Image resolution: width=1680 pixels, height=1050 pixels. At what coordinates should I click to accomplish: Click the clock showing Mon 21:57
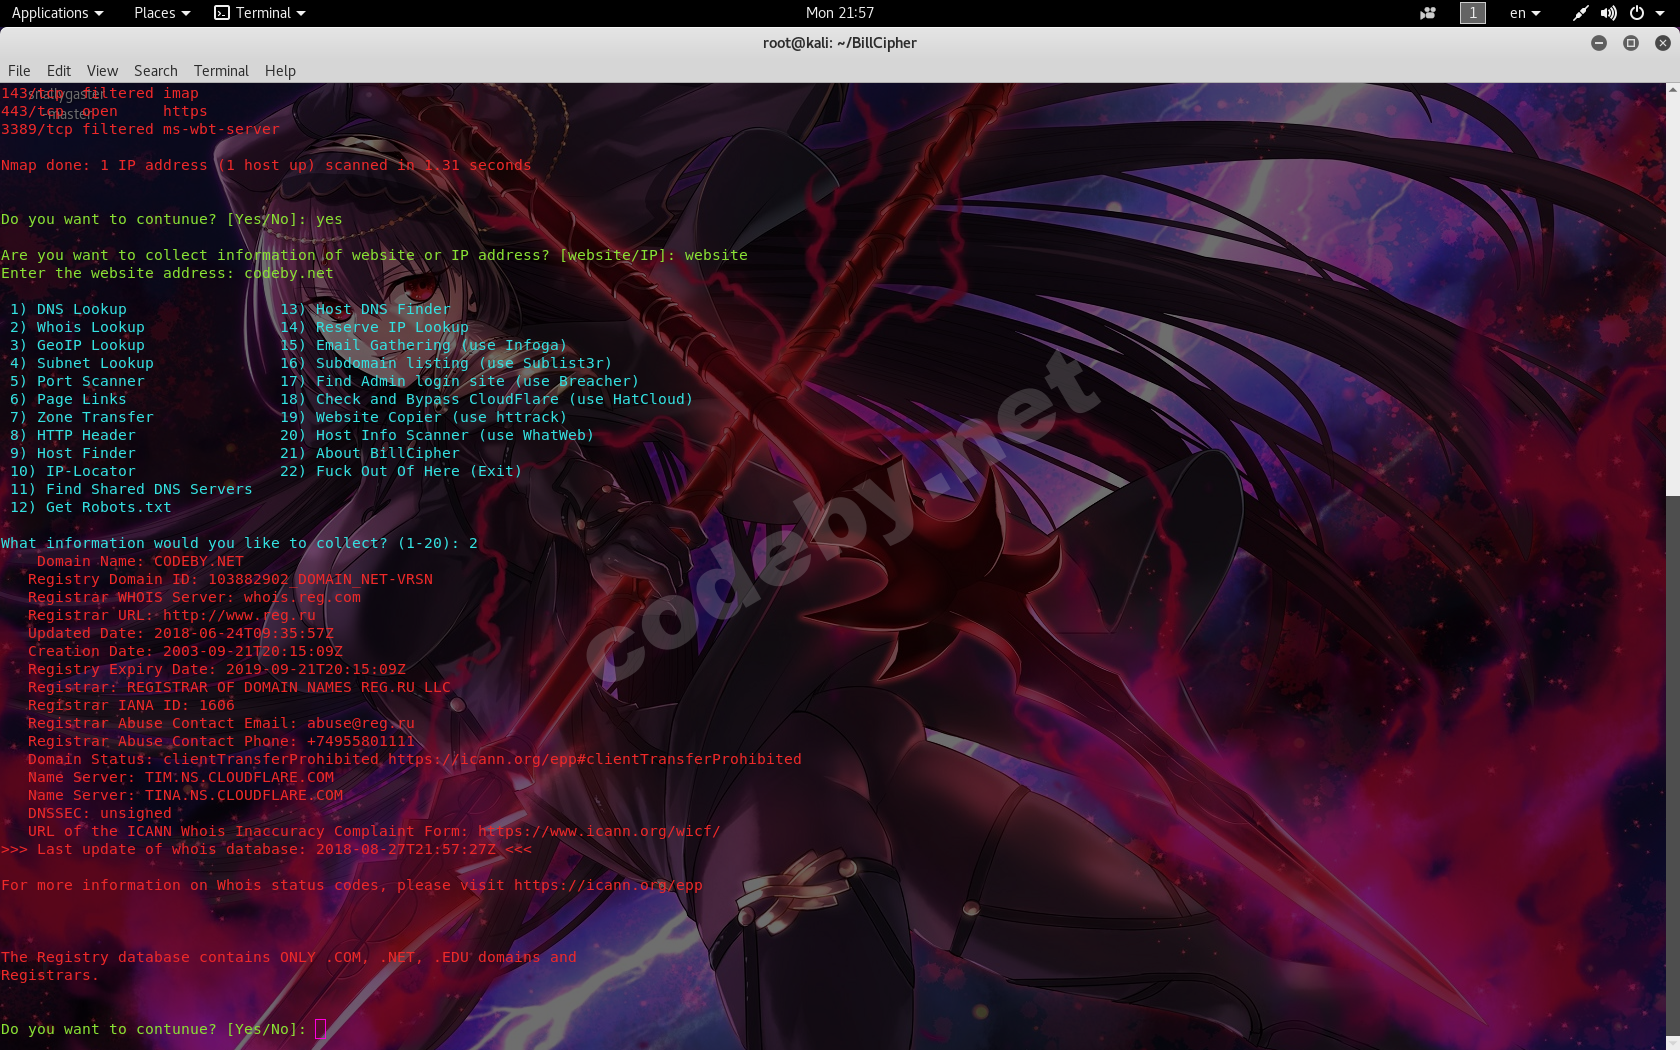(840, 13)
